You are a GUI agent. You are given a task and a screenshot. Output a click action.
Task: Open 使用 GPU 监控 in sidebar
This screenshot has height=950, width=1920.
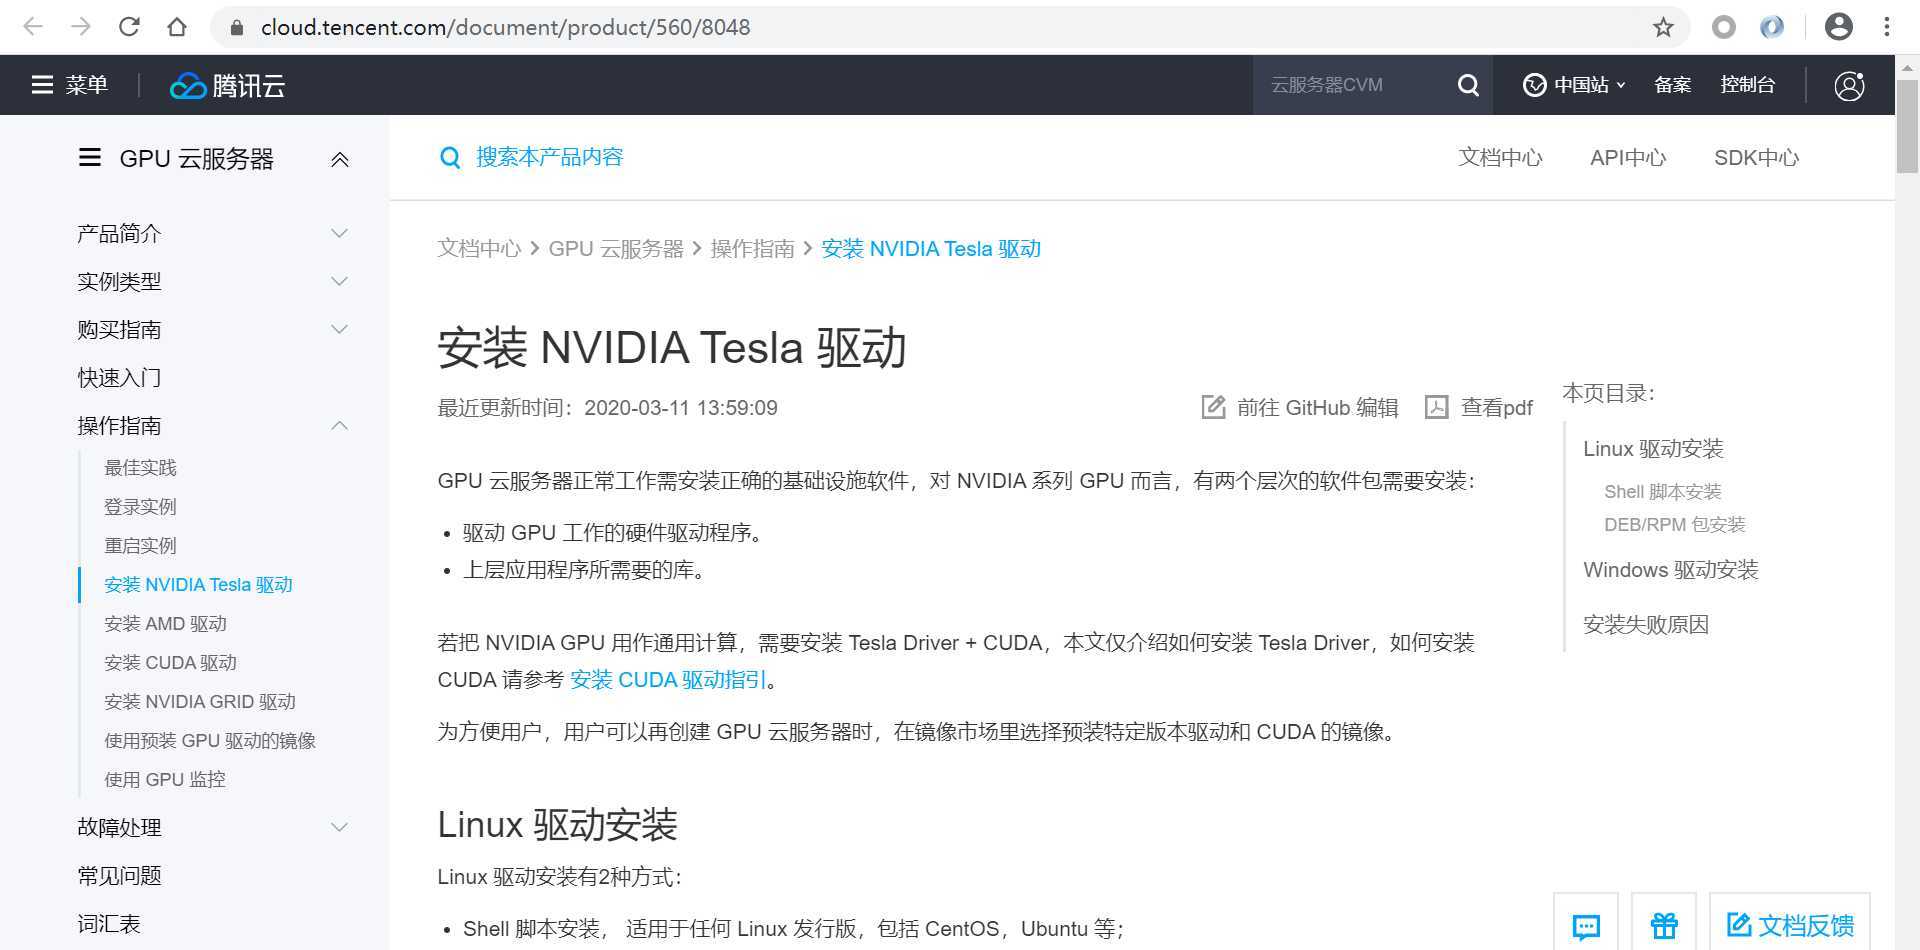(x=165, y=779)
